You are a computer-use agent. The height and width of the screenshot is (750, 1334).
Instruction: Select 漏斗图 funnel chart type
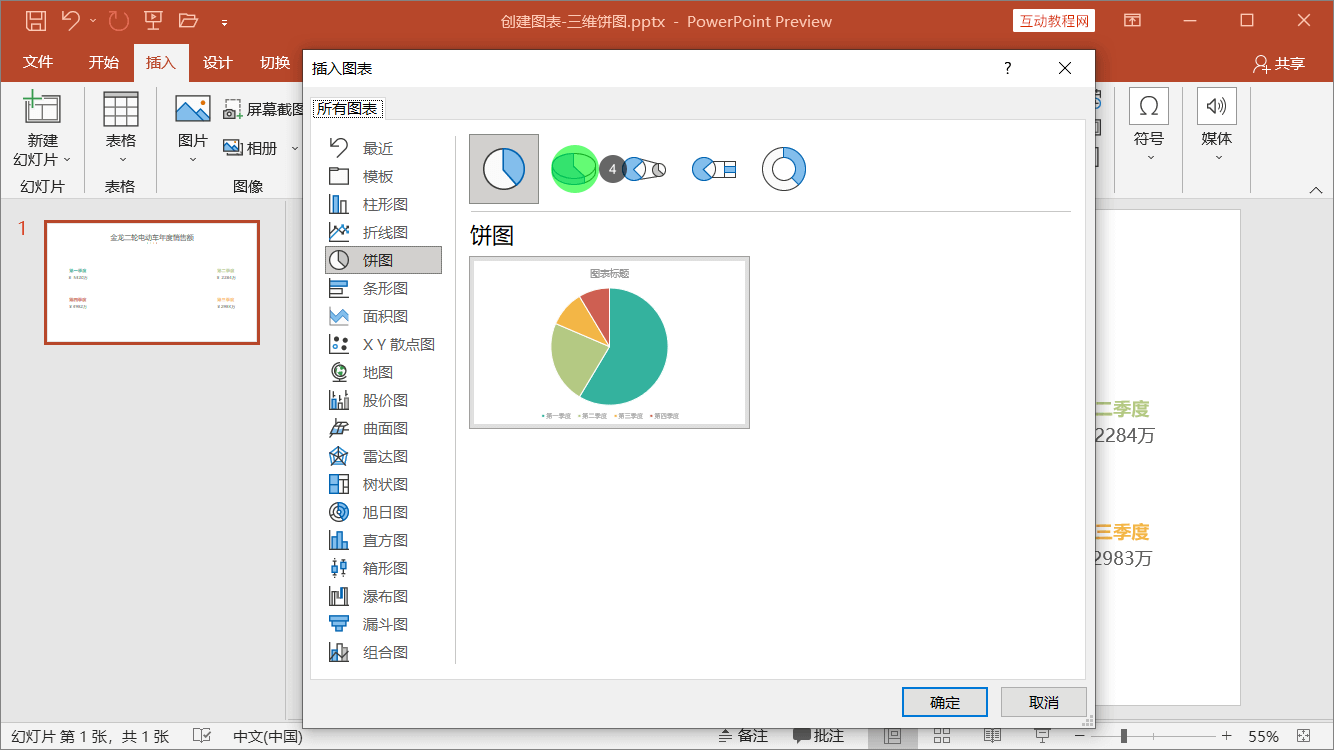tap(383, 624)
